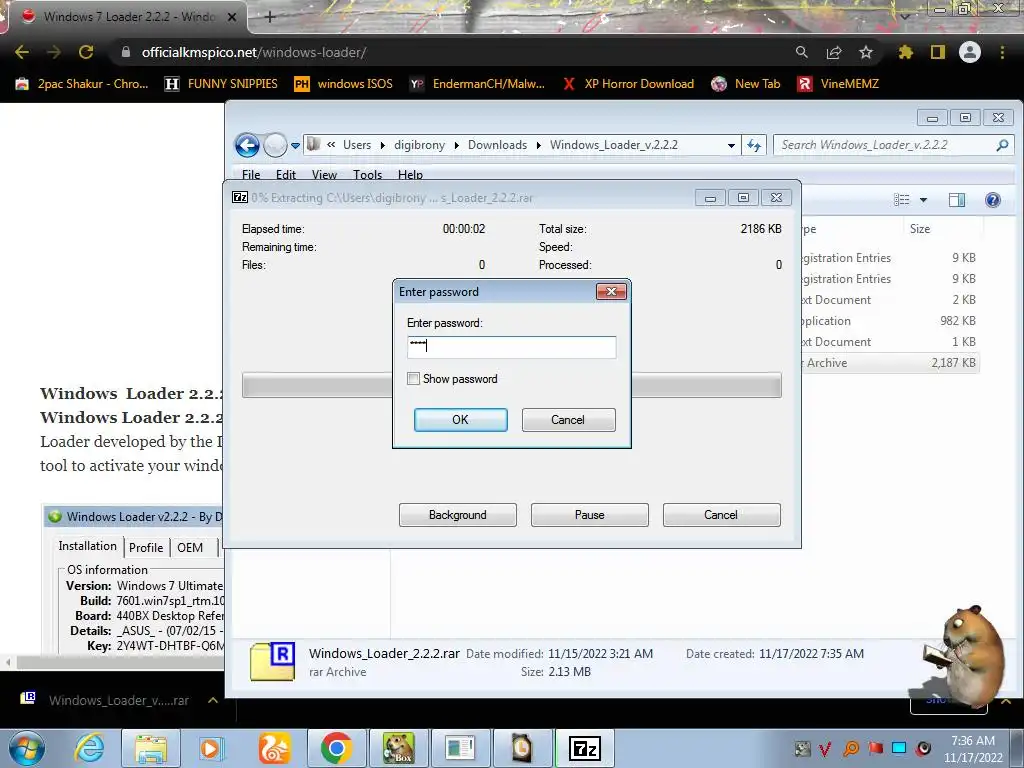
Task: Open XP Horror Download bookmark
Action: click(x=628, y=84)
